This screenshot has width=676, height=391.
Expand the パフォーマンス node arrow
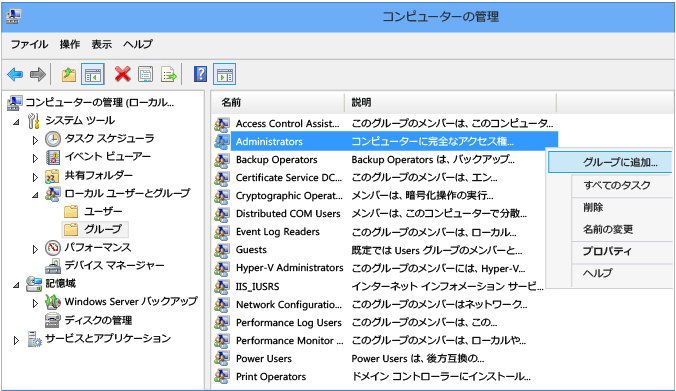35,249
